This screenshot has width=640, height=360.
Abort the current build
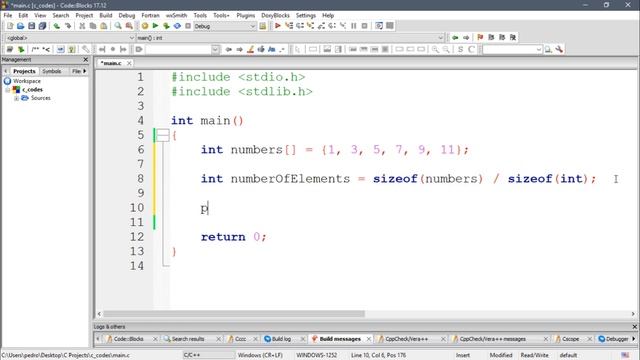[188, 26]
